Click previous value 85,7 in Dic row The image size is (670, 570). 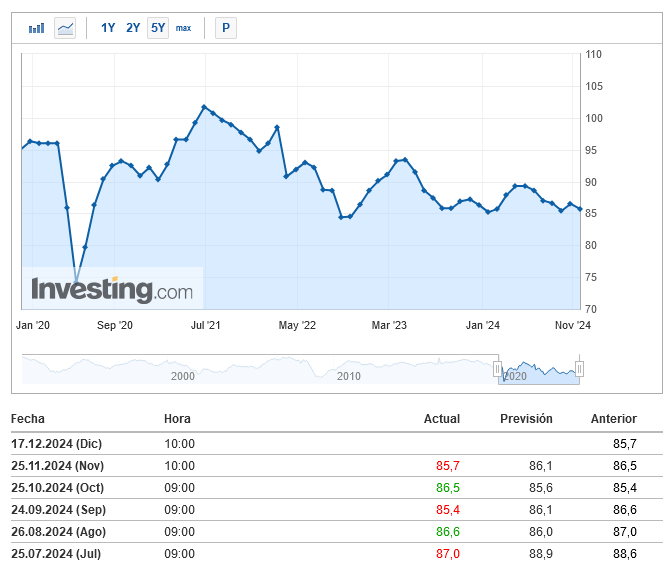coord(625,444)
